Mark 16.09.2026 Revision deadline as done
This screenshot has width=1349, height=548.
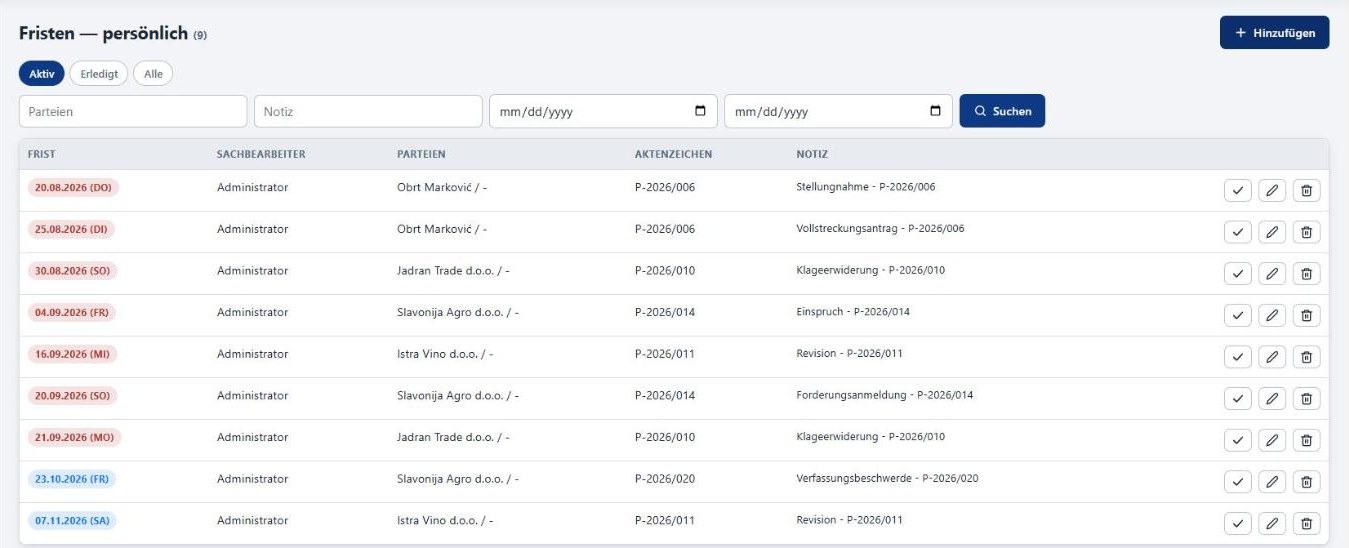tap(1237, 357)
